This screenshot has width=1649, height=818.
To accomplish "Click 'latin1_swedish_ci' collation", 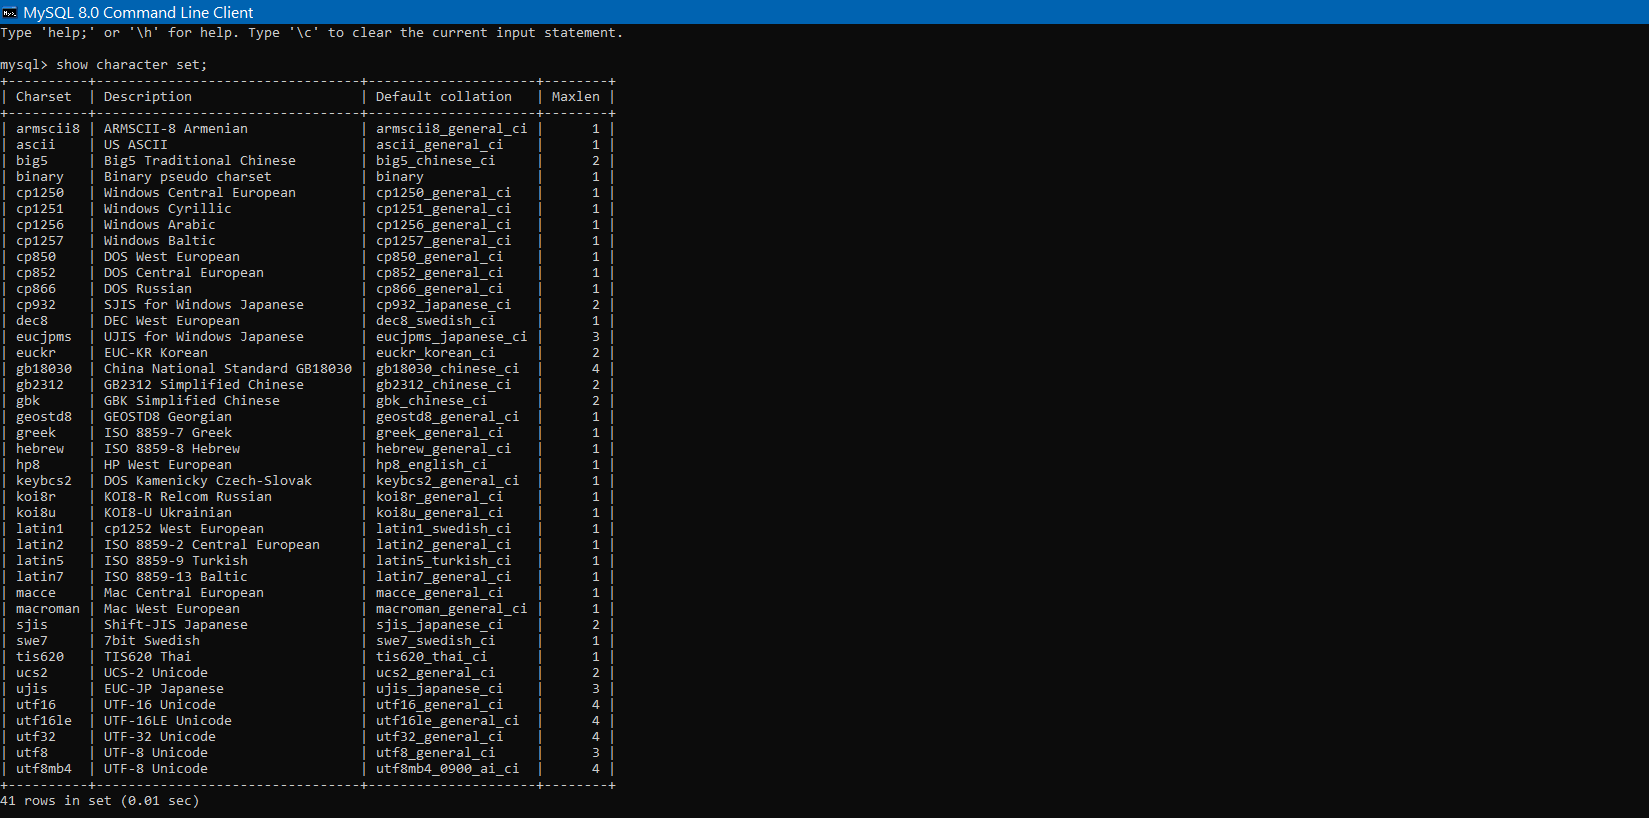I will [x=444, y=529].
